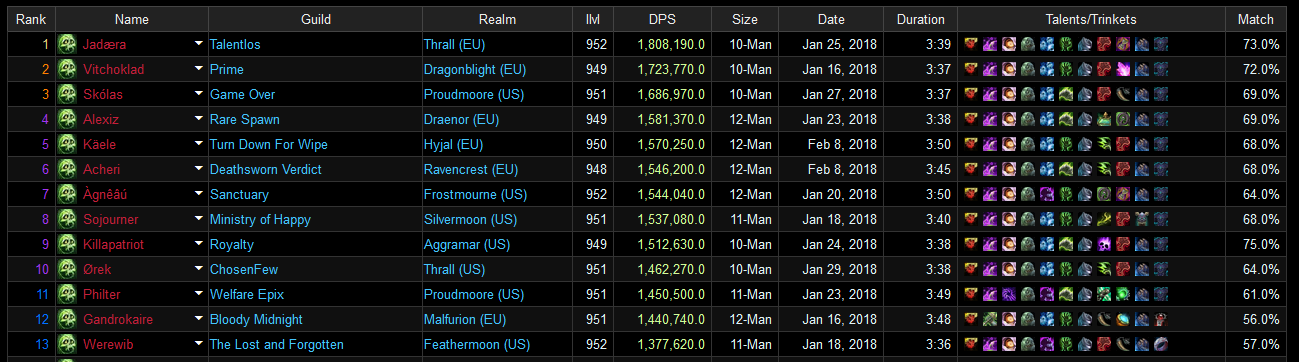Click the Talents/Trinkets column header
This screenshot has width=1299, height=362.
[1091, 19]
